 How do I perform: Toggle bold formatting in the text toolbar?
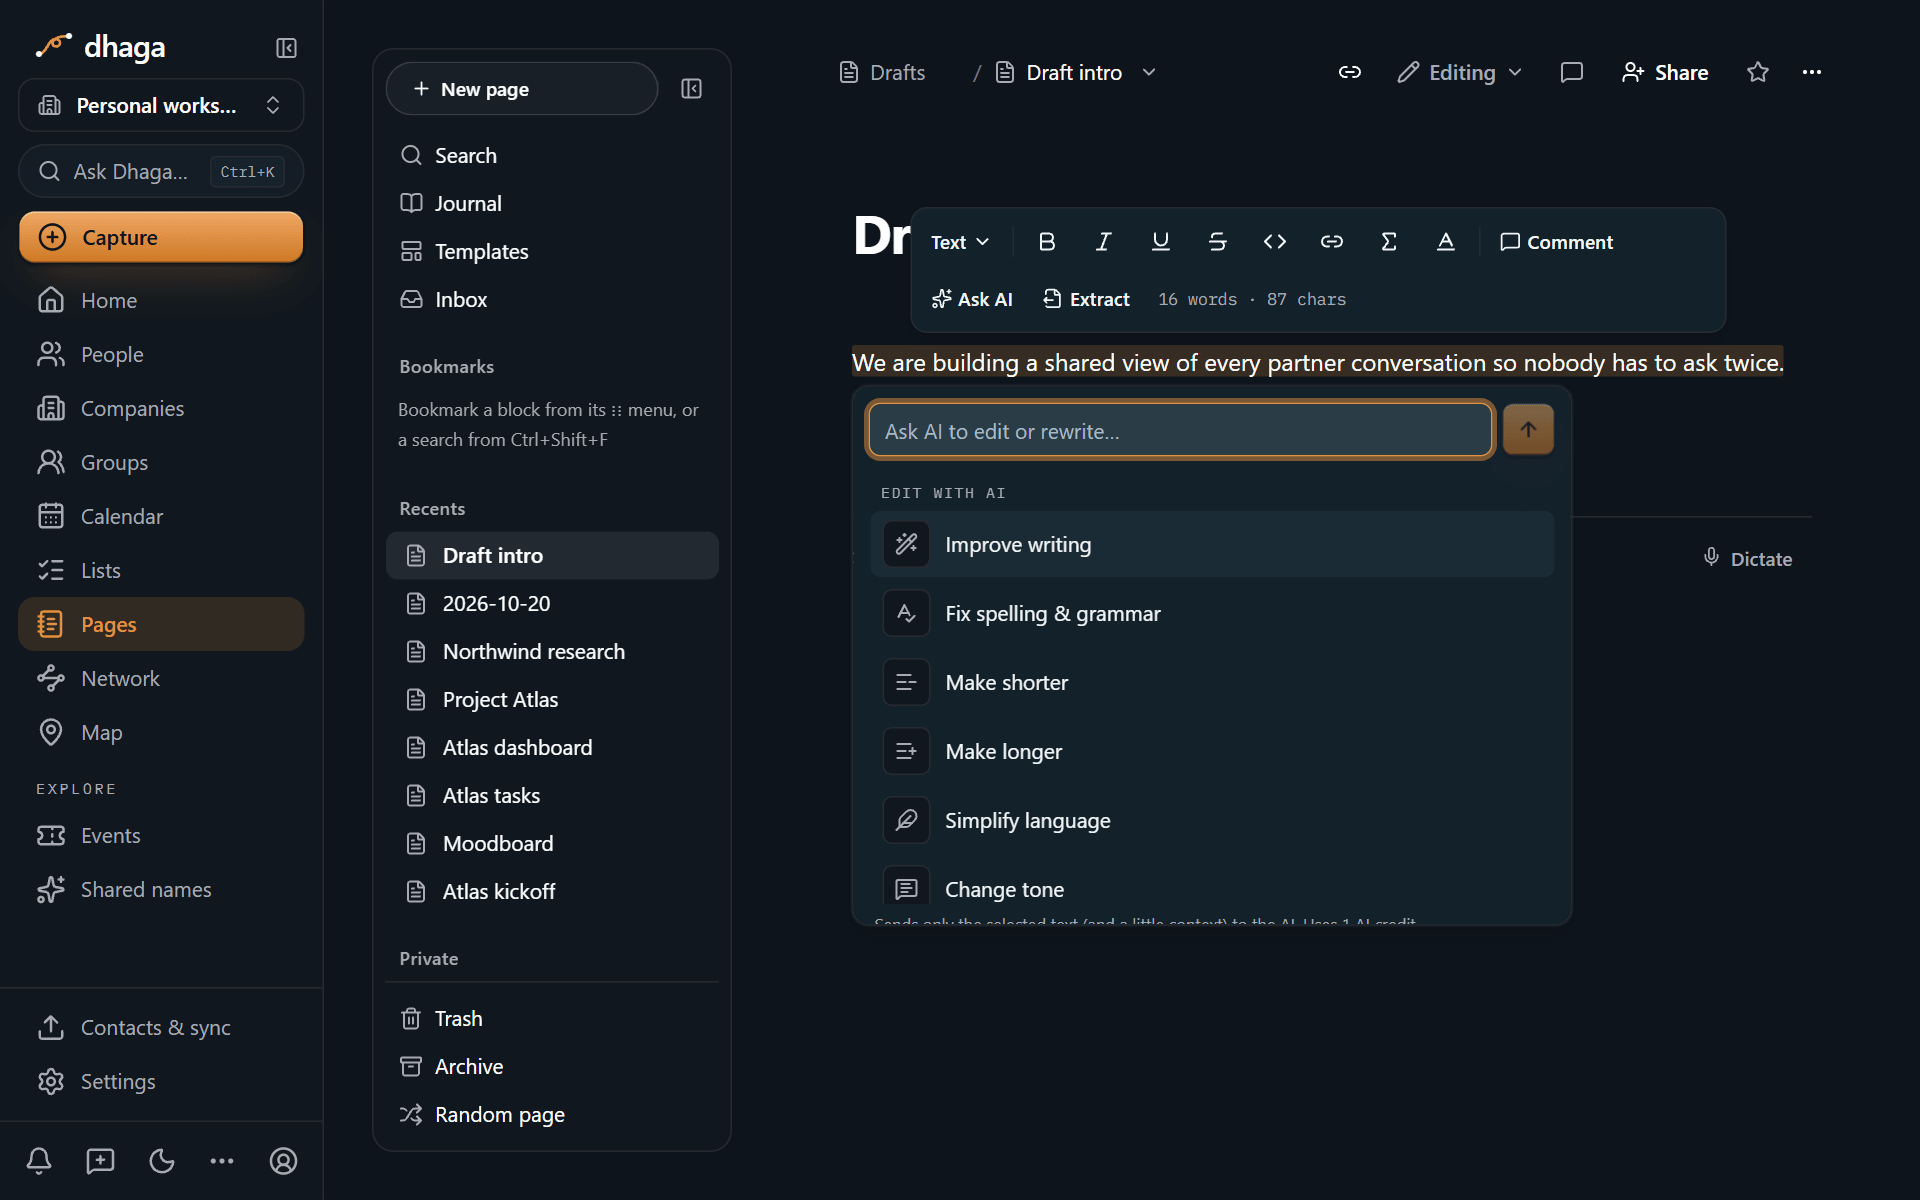pyautogui.click(x=1047, y=242)
